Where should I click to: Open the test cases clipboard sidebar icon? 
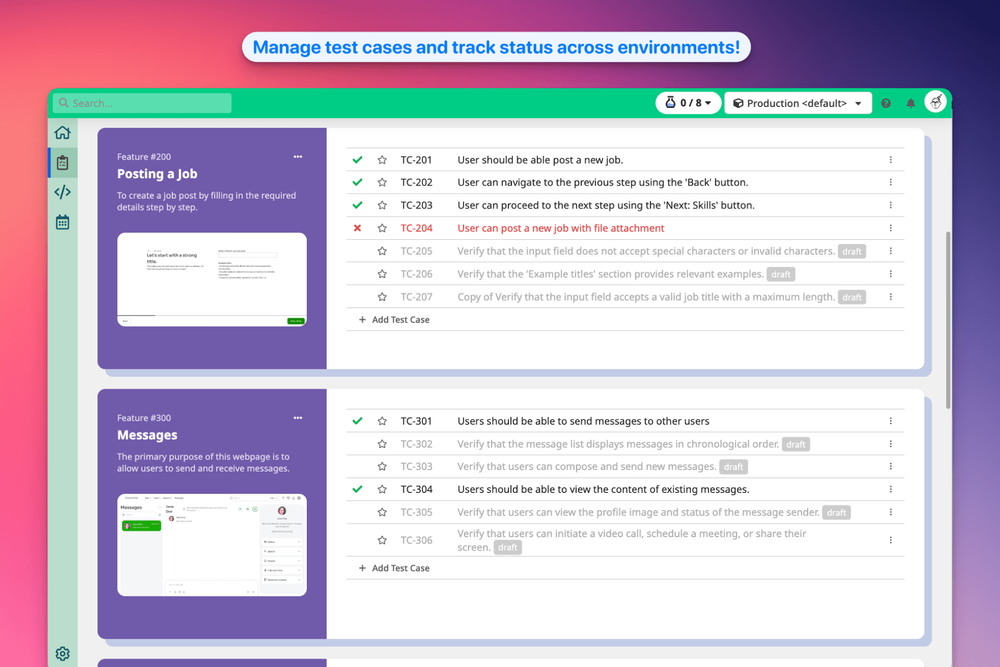click(62, 163)
